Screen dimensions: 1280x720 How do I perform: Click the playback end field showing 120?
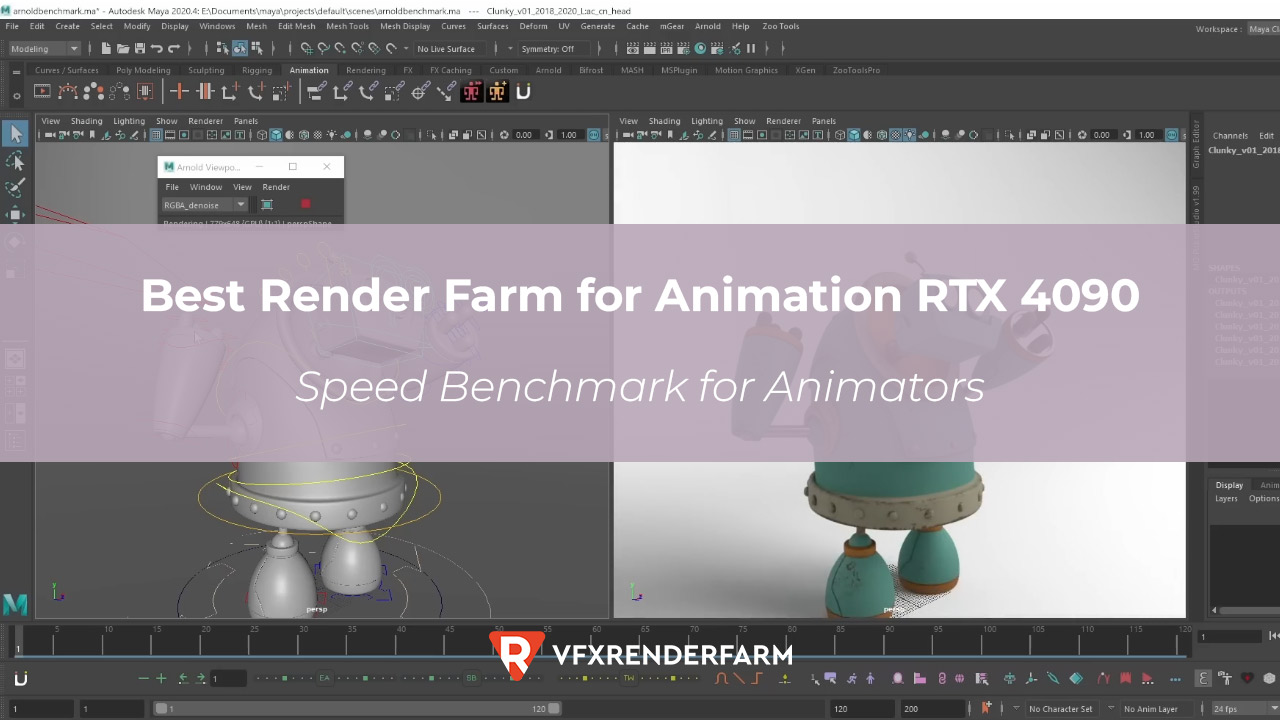[x=861, y=709]
